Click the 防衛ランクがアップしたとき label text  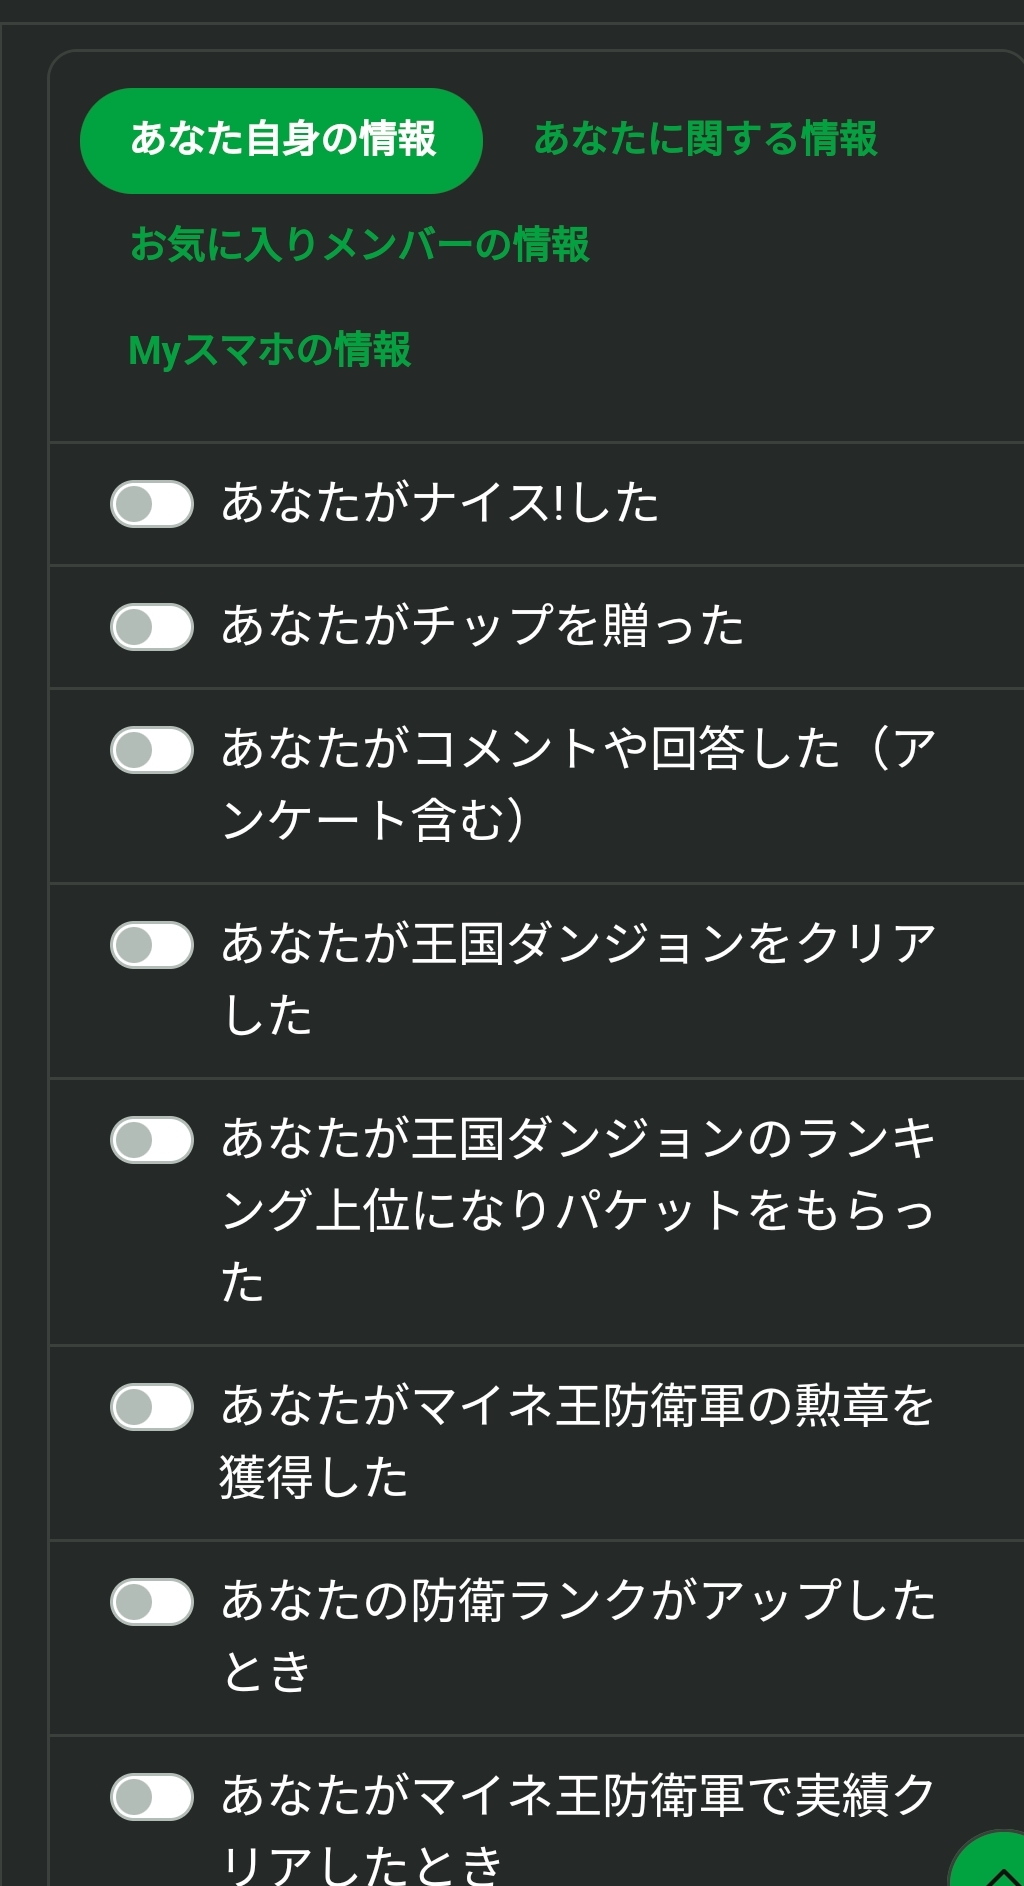pos(578,1636)
